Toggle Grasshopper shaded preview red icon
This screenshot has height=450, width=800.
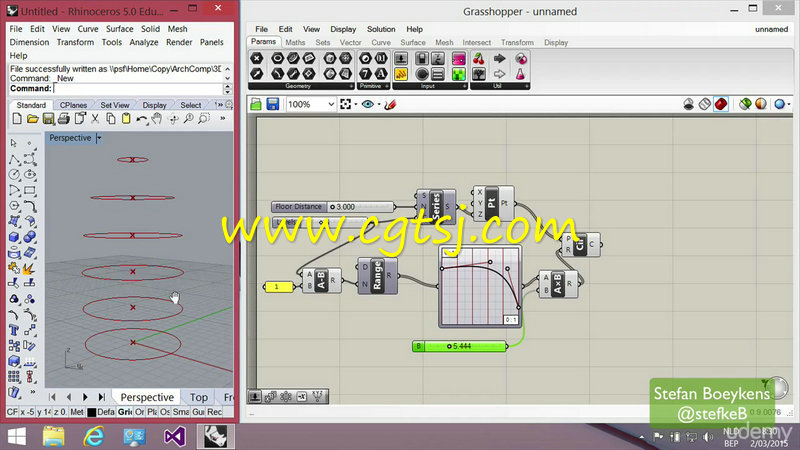click(x=720, y=104)
